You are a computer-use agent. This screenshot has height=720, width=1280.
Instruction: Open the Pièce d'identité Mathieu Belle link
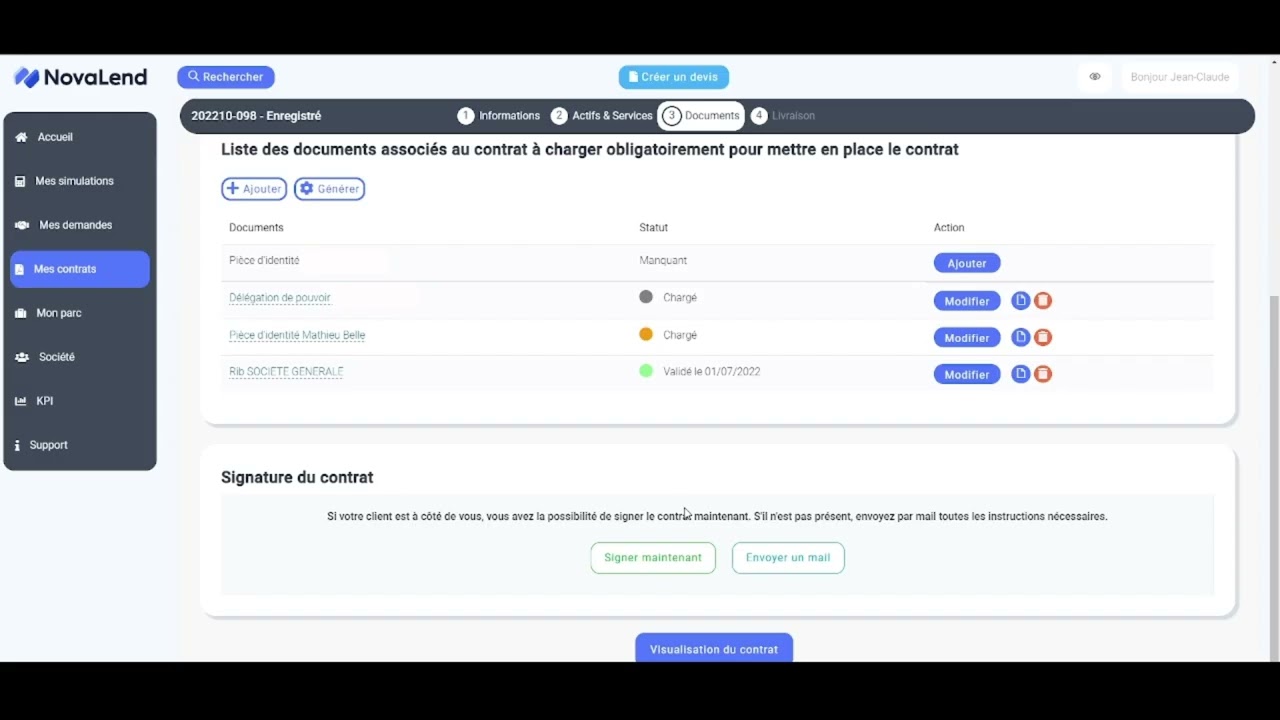pos(297,335)
